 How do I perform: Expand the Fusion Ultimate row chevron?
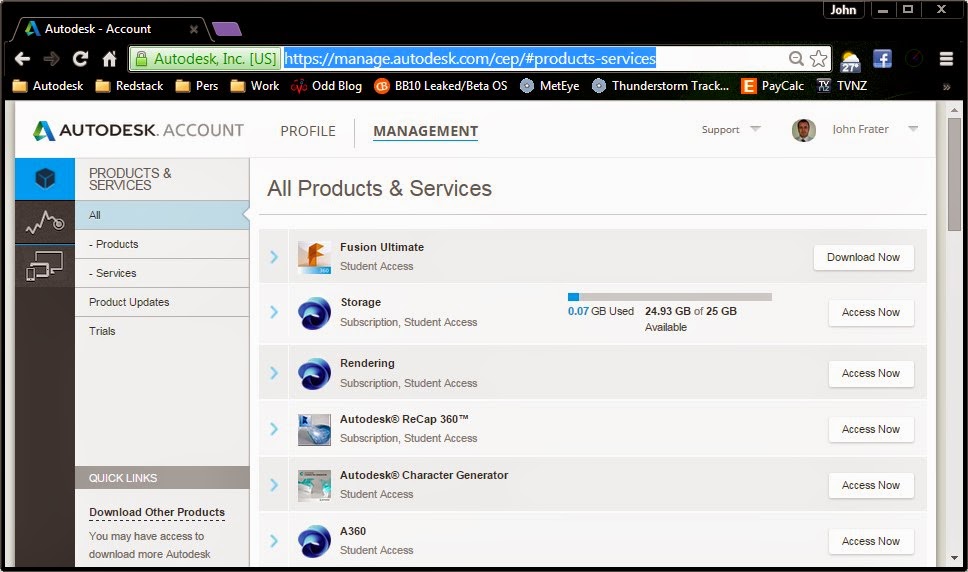click(274, 257)
